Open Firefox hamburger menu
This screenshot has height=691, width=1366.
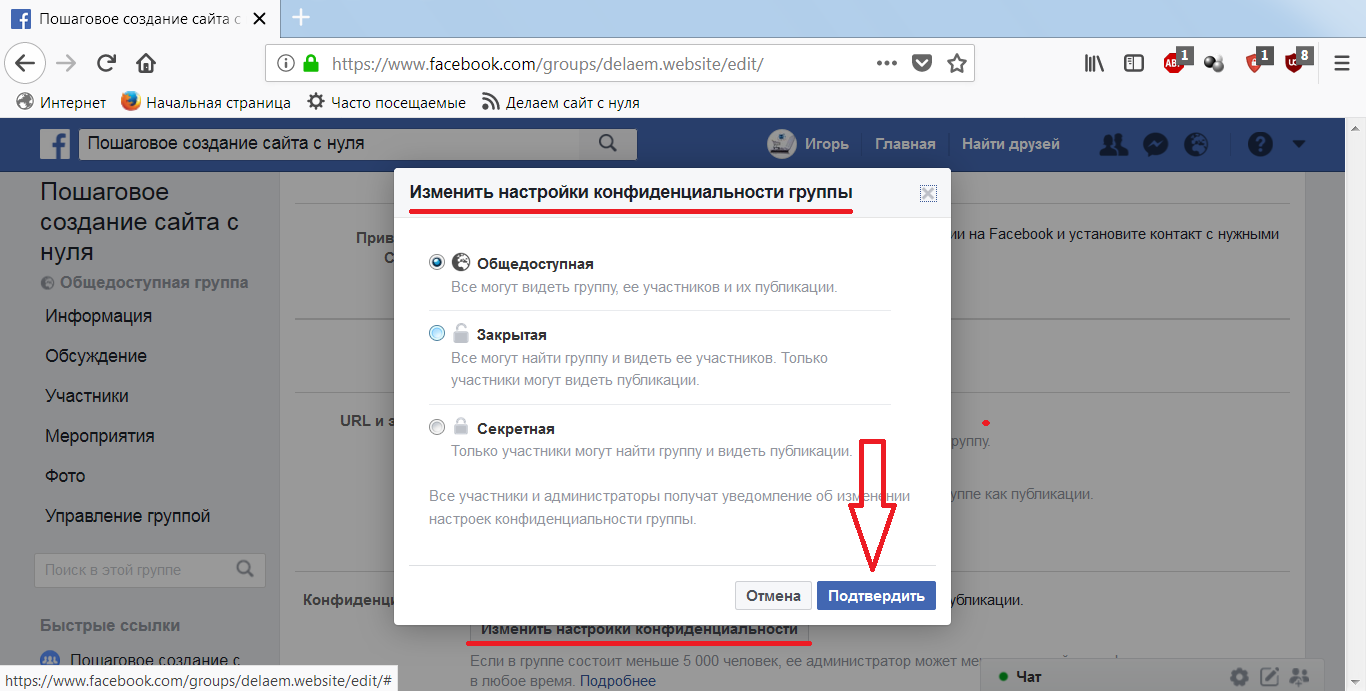(x=1342, y=63)
